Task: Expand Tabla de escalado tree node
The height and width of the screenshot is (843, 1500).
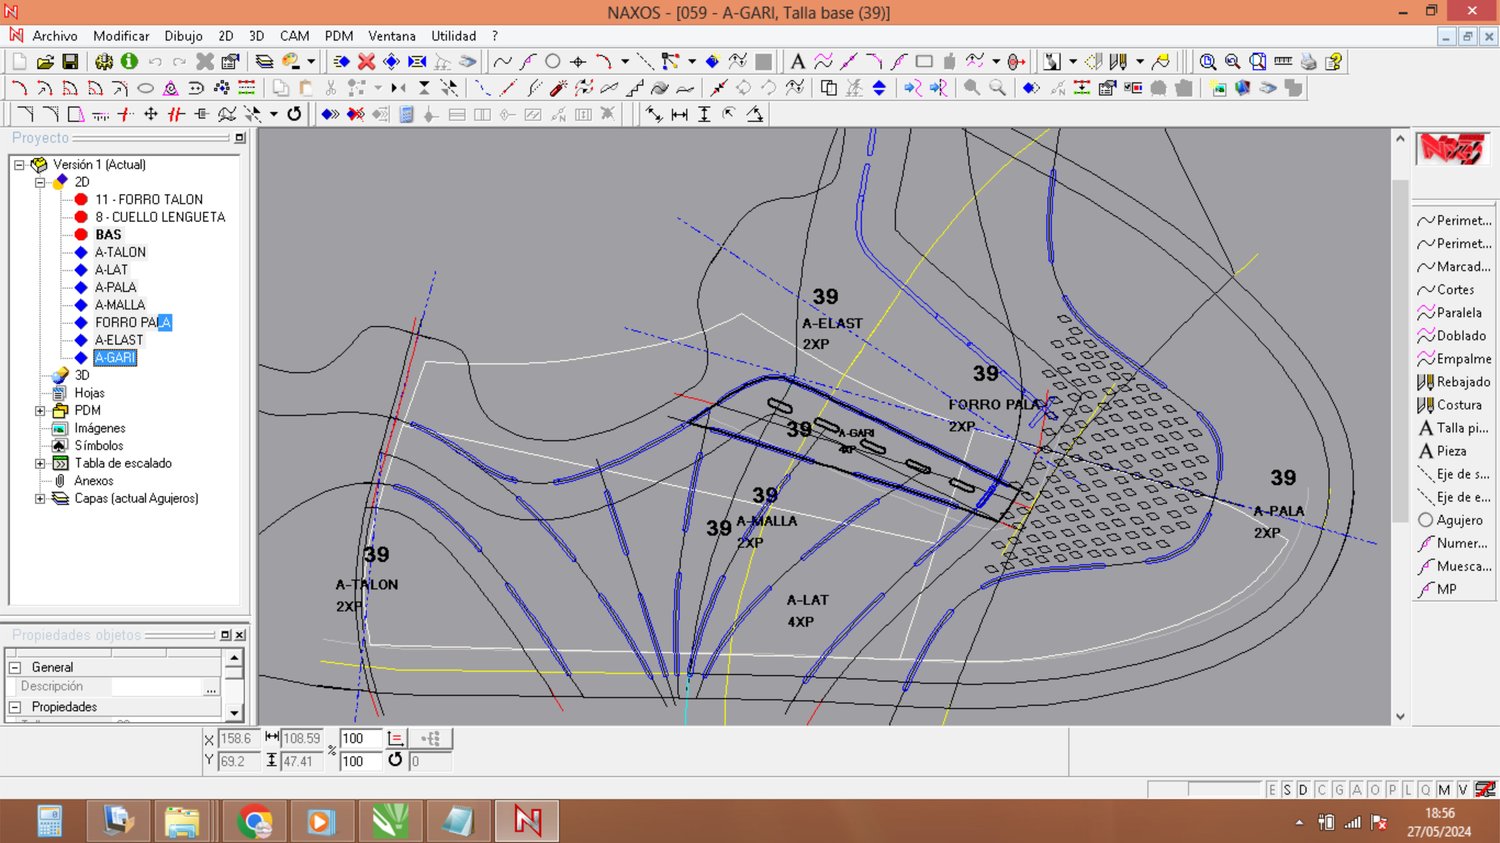Action: tap(40, 464)
